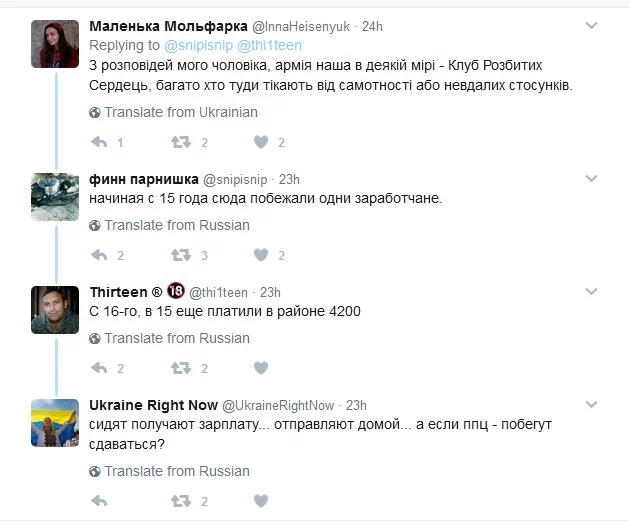629x526 pixels.
Task: Retweet Маленька Мольфарка's tweet
Action: pyautogui.click(x=180, y=142)
